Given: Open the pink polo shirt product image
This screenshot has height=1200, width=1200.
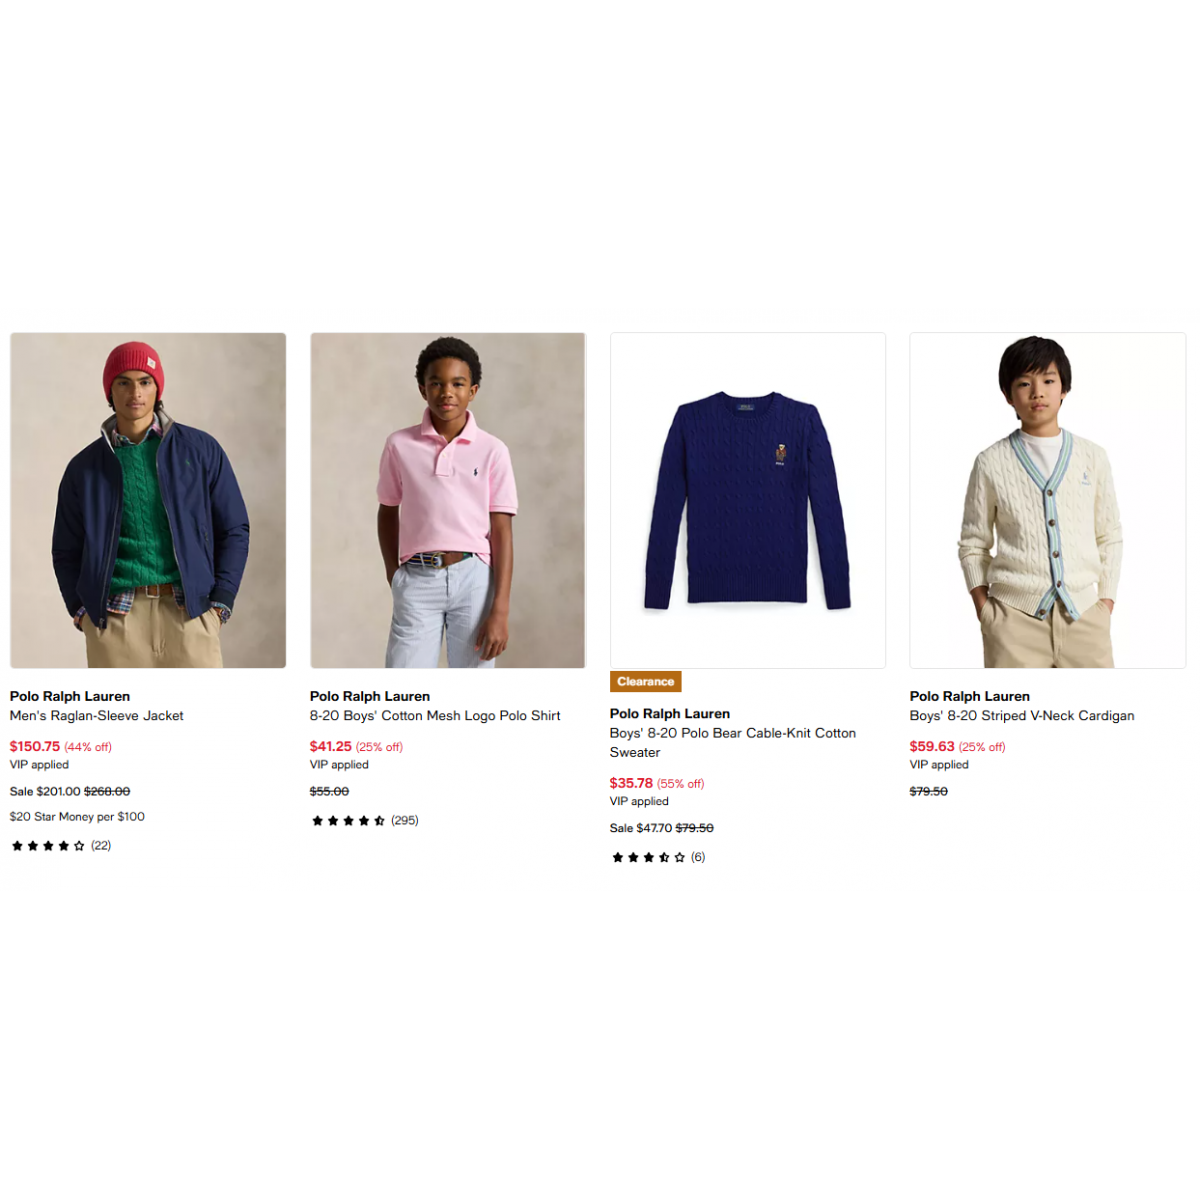Looking at the screenshot, I should pos(448,500).
